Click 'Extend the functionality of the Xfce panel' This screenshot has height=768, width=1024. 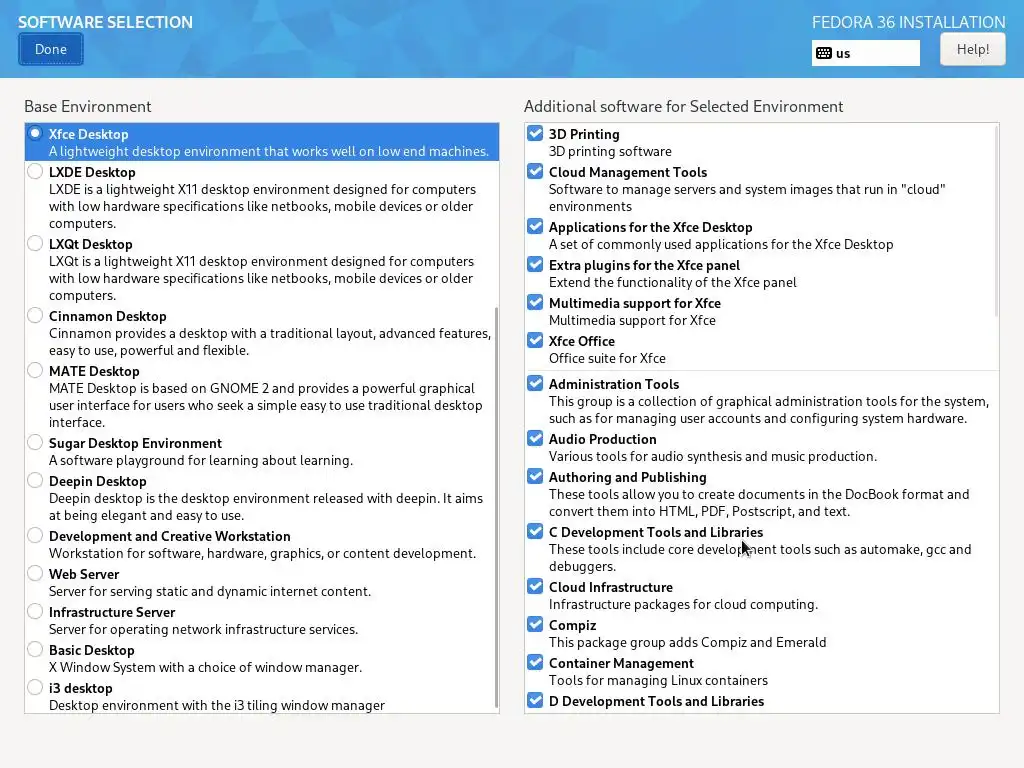pos(673,283)
